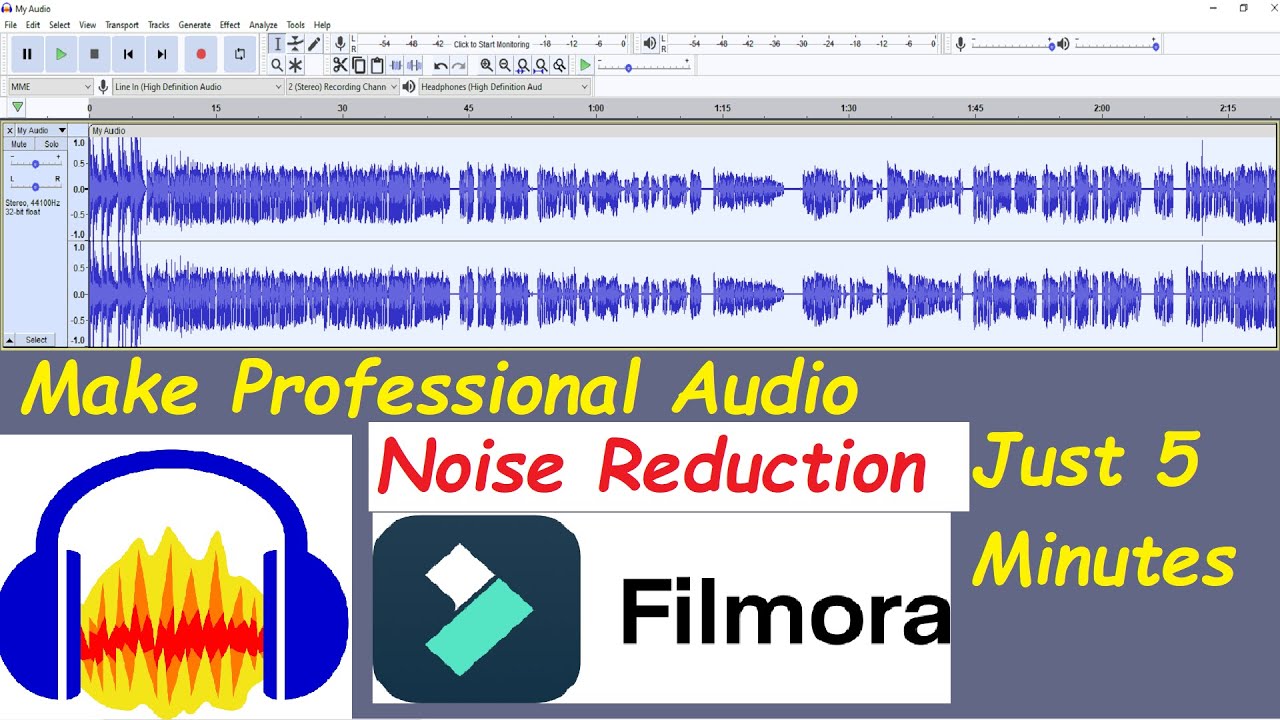
Task: Mute the My Audio track
Action: point(19,144)
